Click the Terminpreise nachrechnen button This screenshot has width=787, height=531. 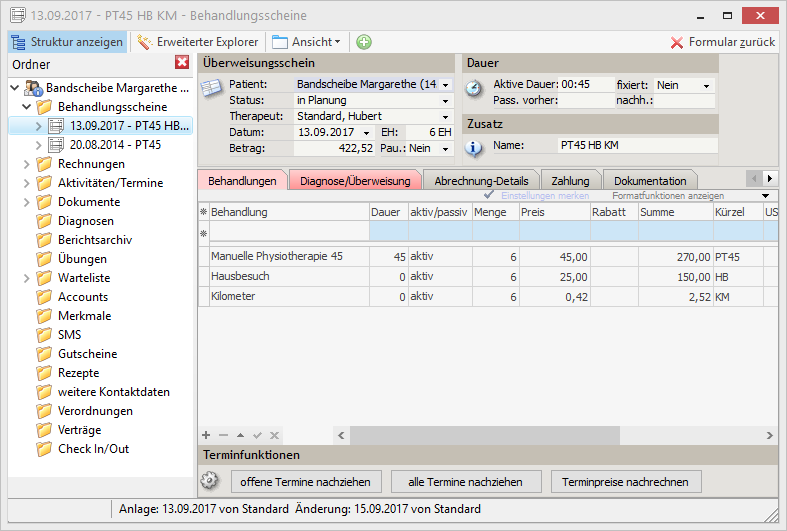[625, 482]
